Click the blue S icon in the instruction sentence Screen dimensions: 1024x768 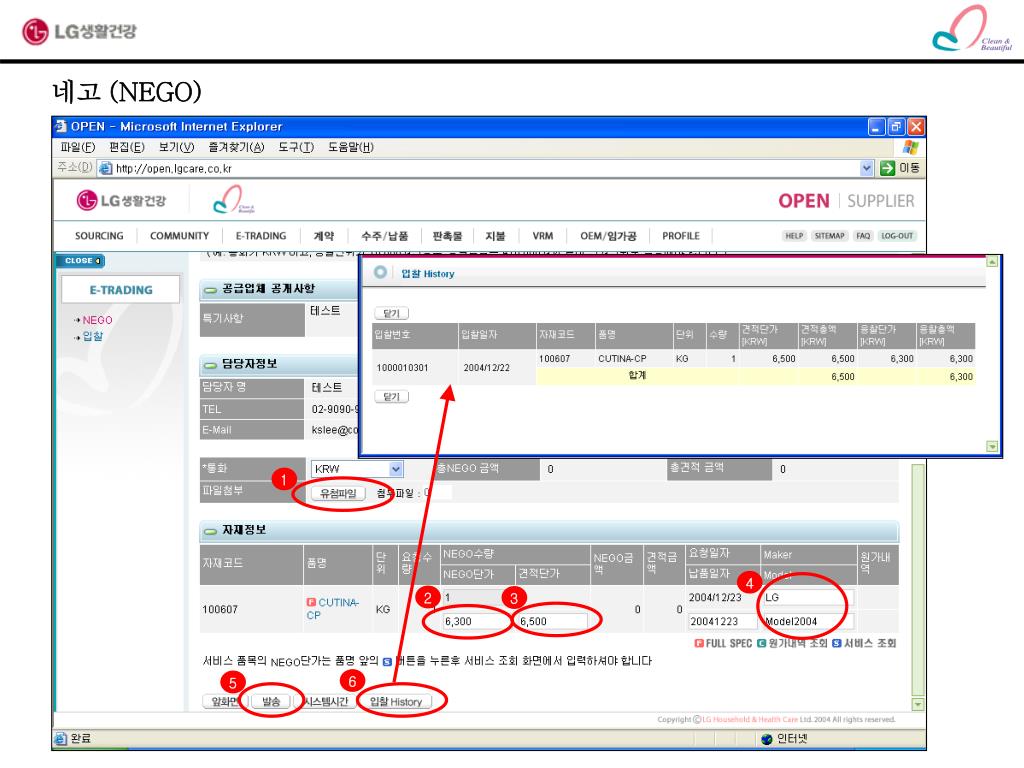[x=387, y=662]
